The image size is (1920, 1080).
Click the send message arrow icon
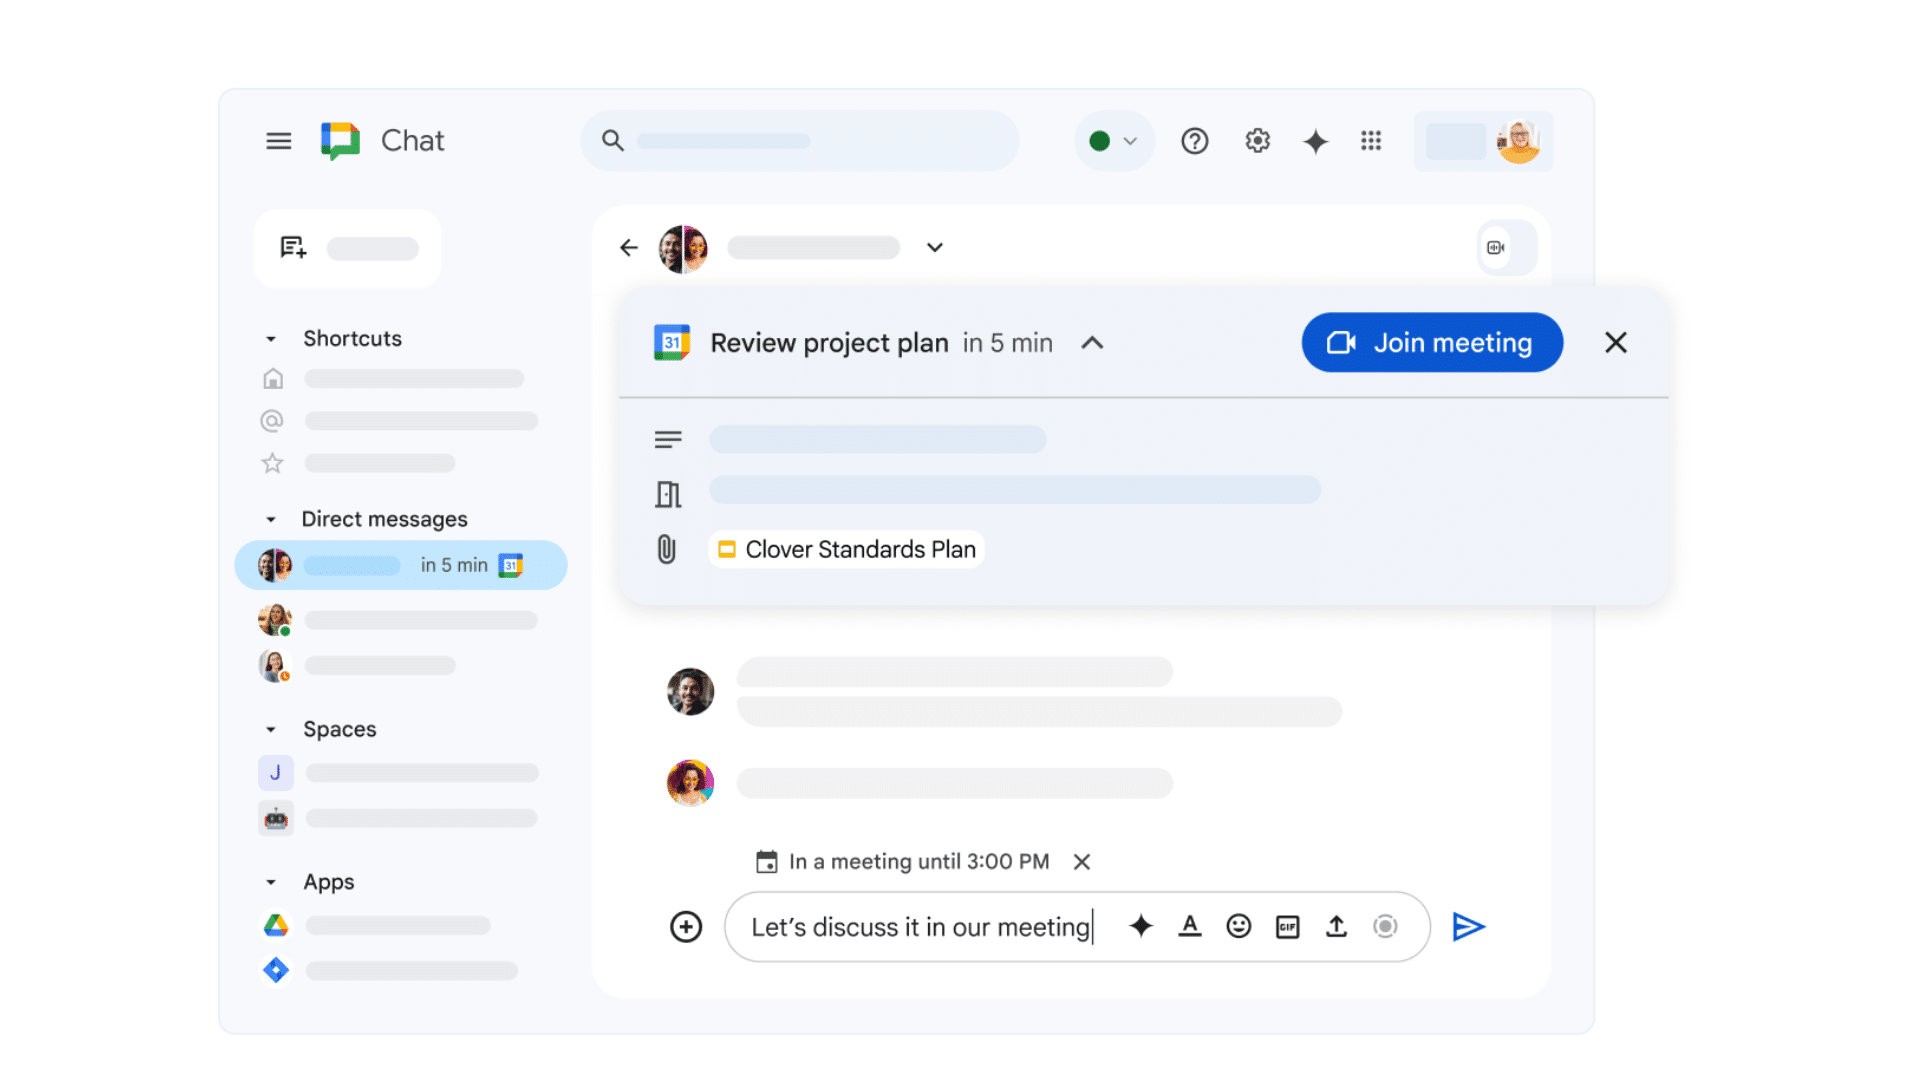point(1468,926)
